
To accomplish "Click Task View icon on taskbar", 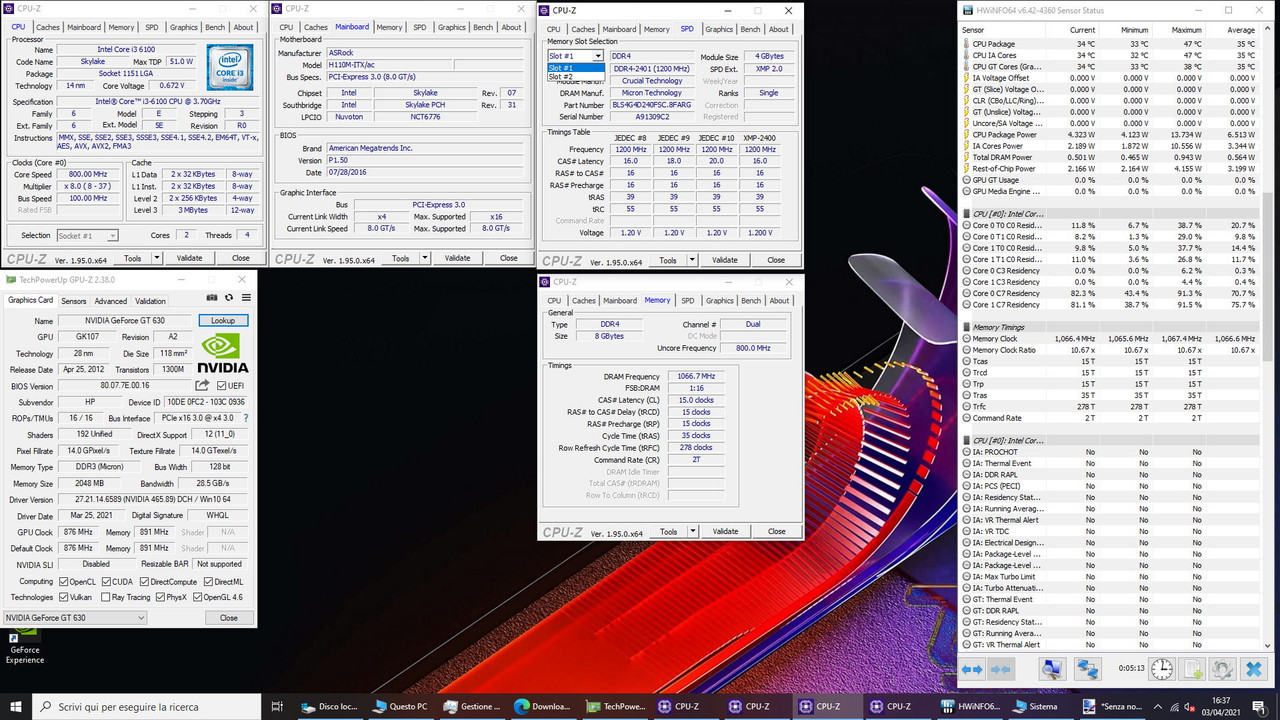I will click(278, 706).
